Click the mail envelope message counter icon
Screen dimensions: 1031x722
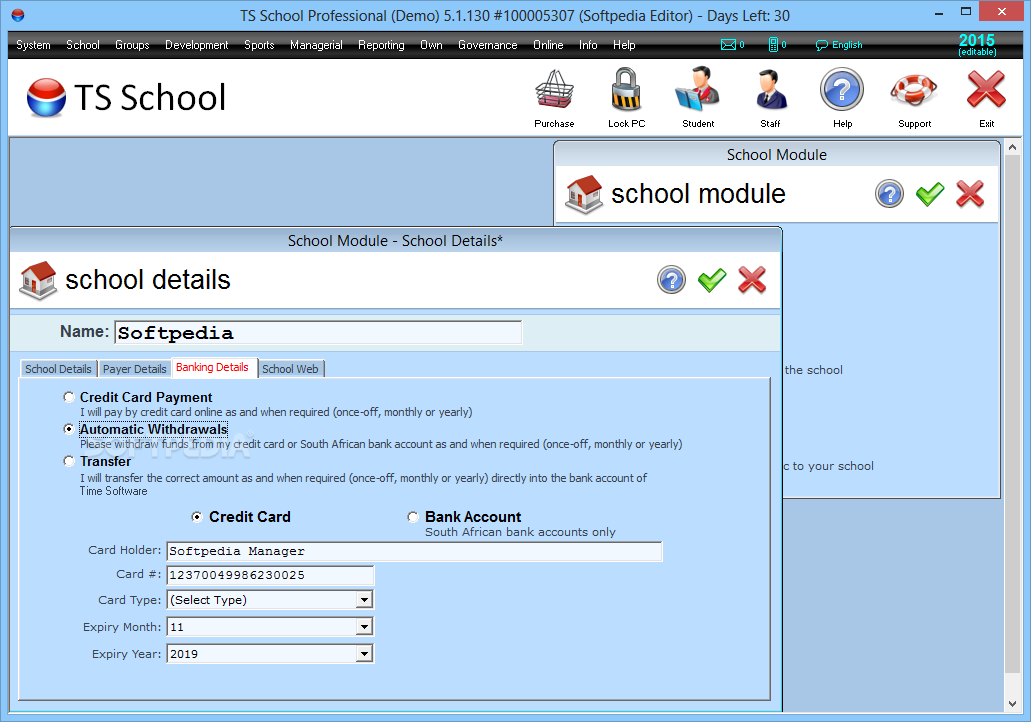(x=728, y=45)
